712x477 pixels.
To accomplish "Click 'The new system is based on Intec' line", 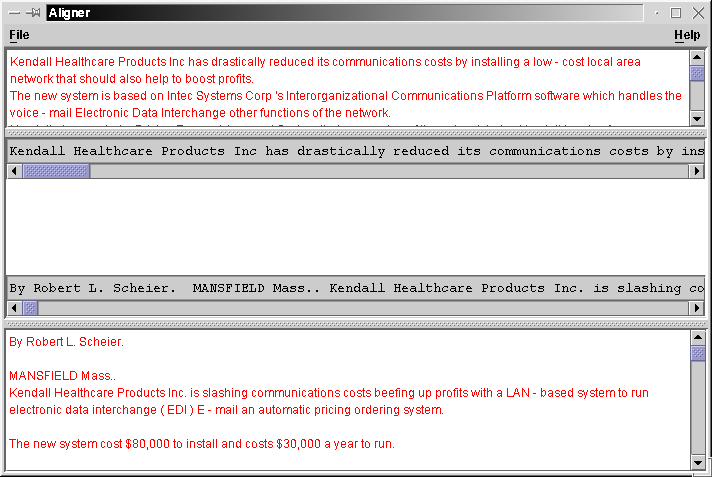I will 346,96.
